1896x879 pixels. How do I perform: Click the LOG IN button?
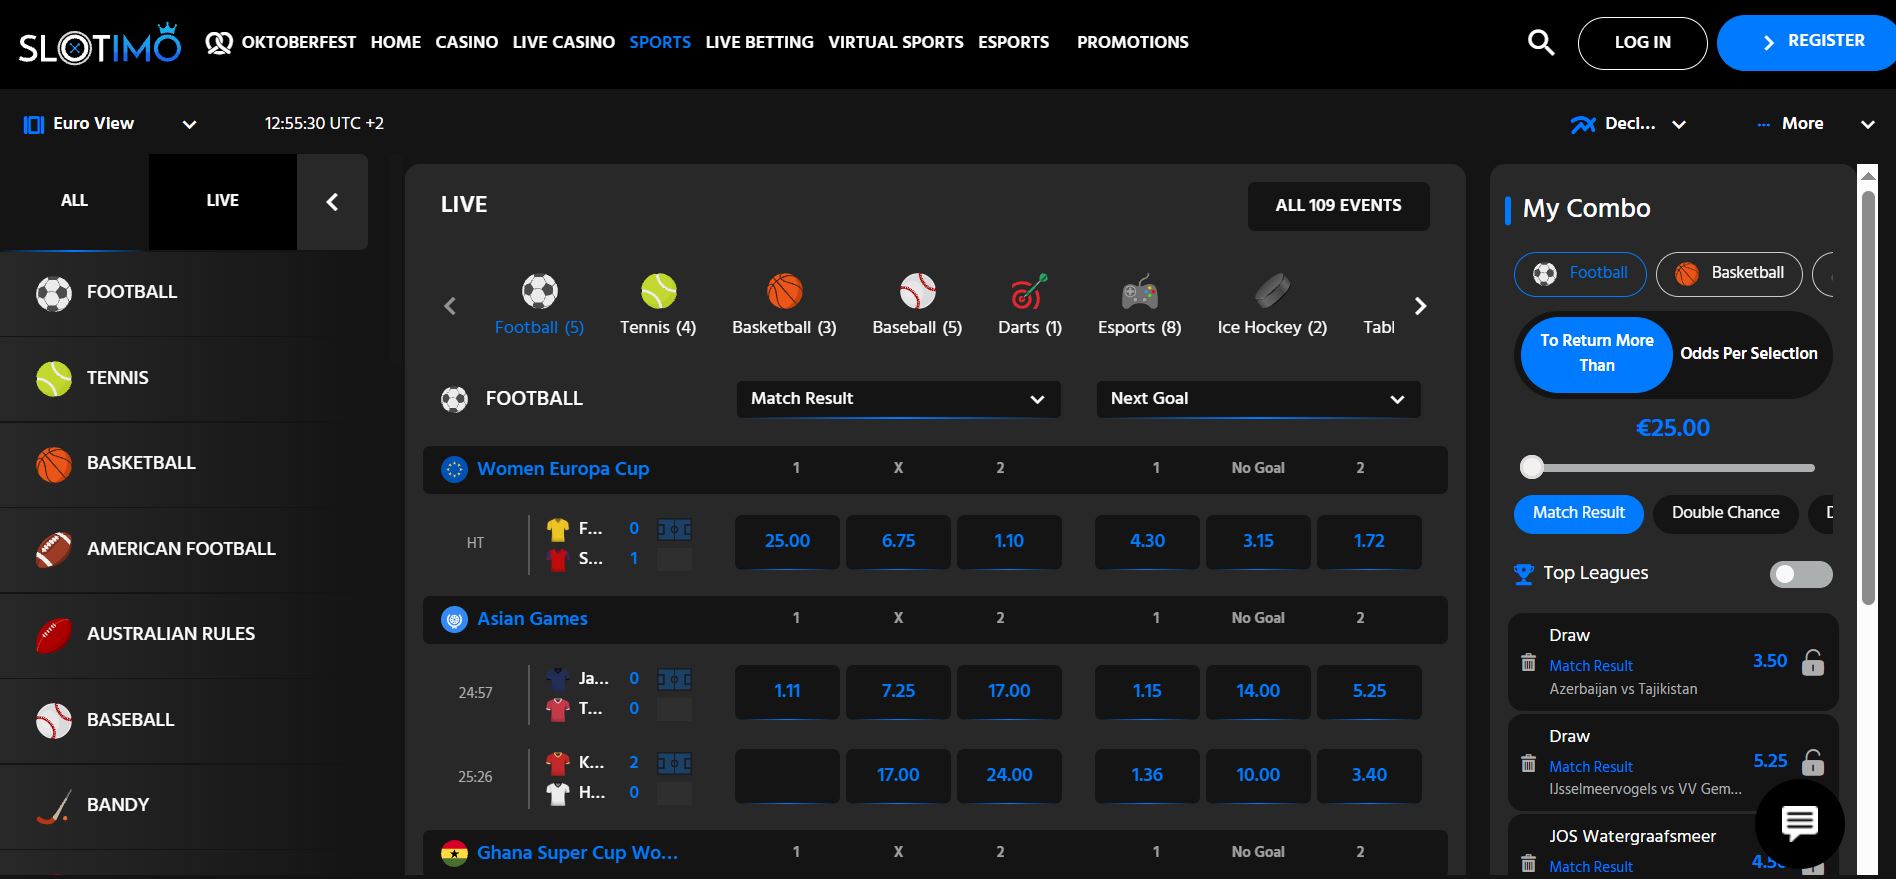[x=1642, y=43]
